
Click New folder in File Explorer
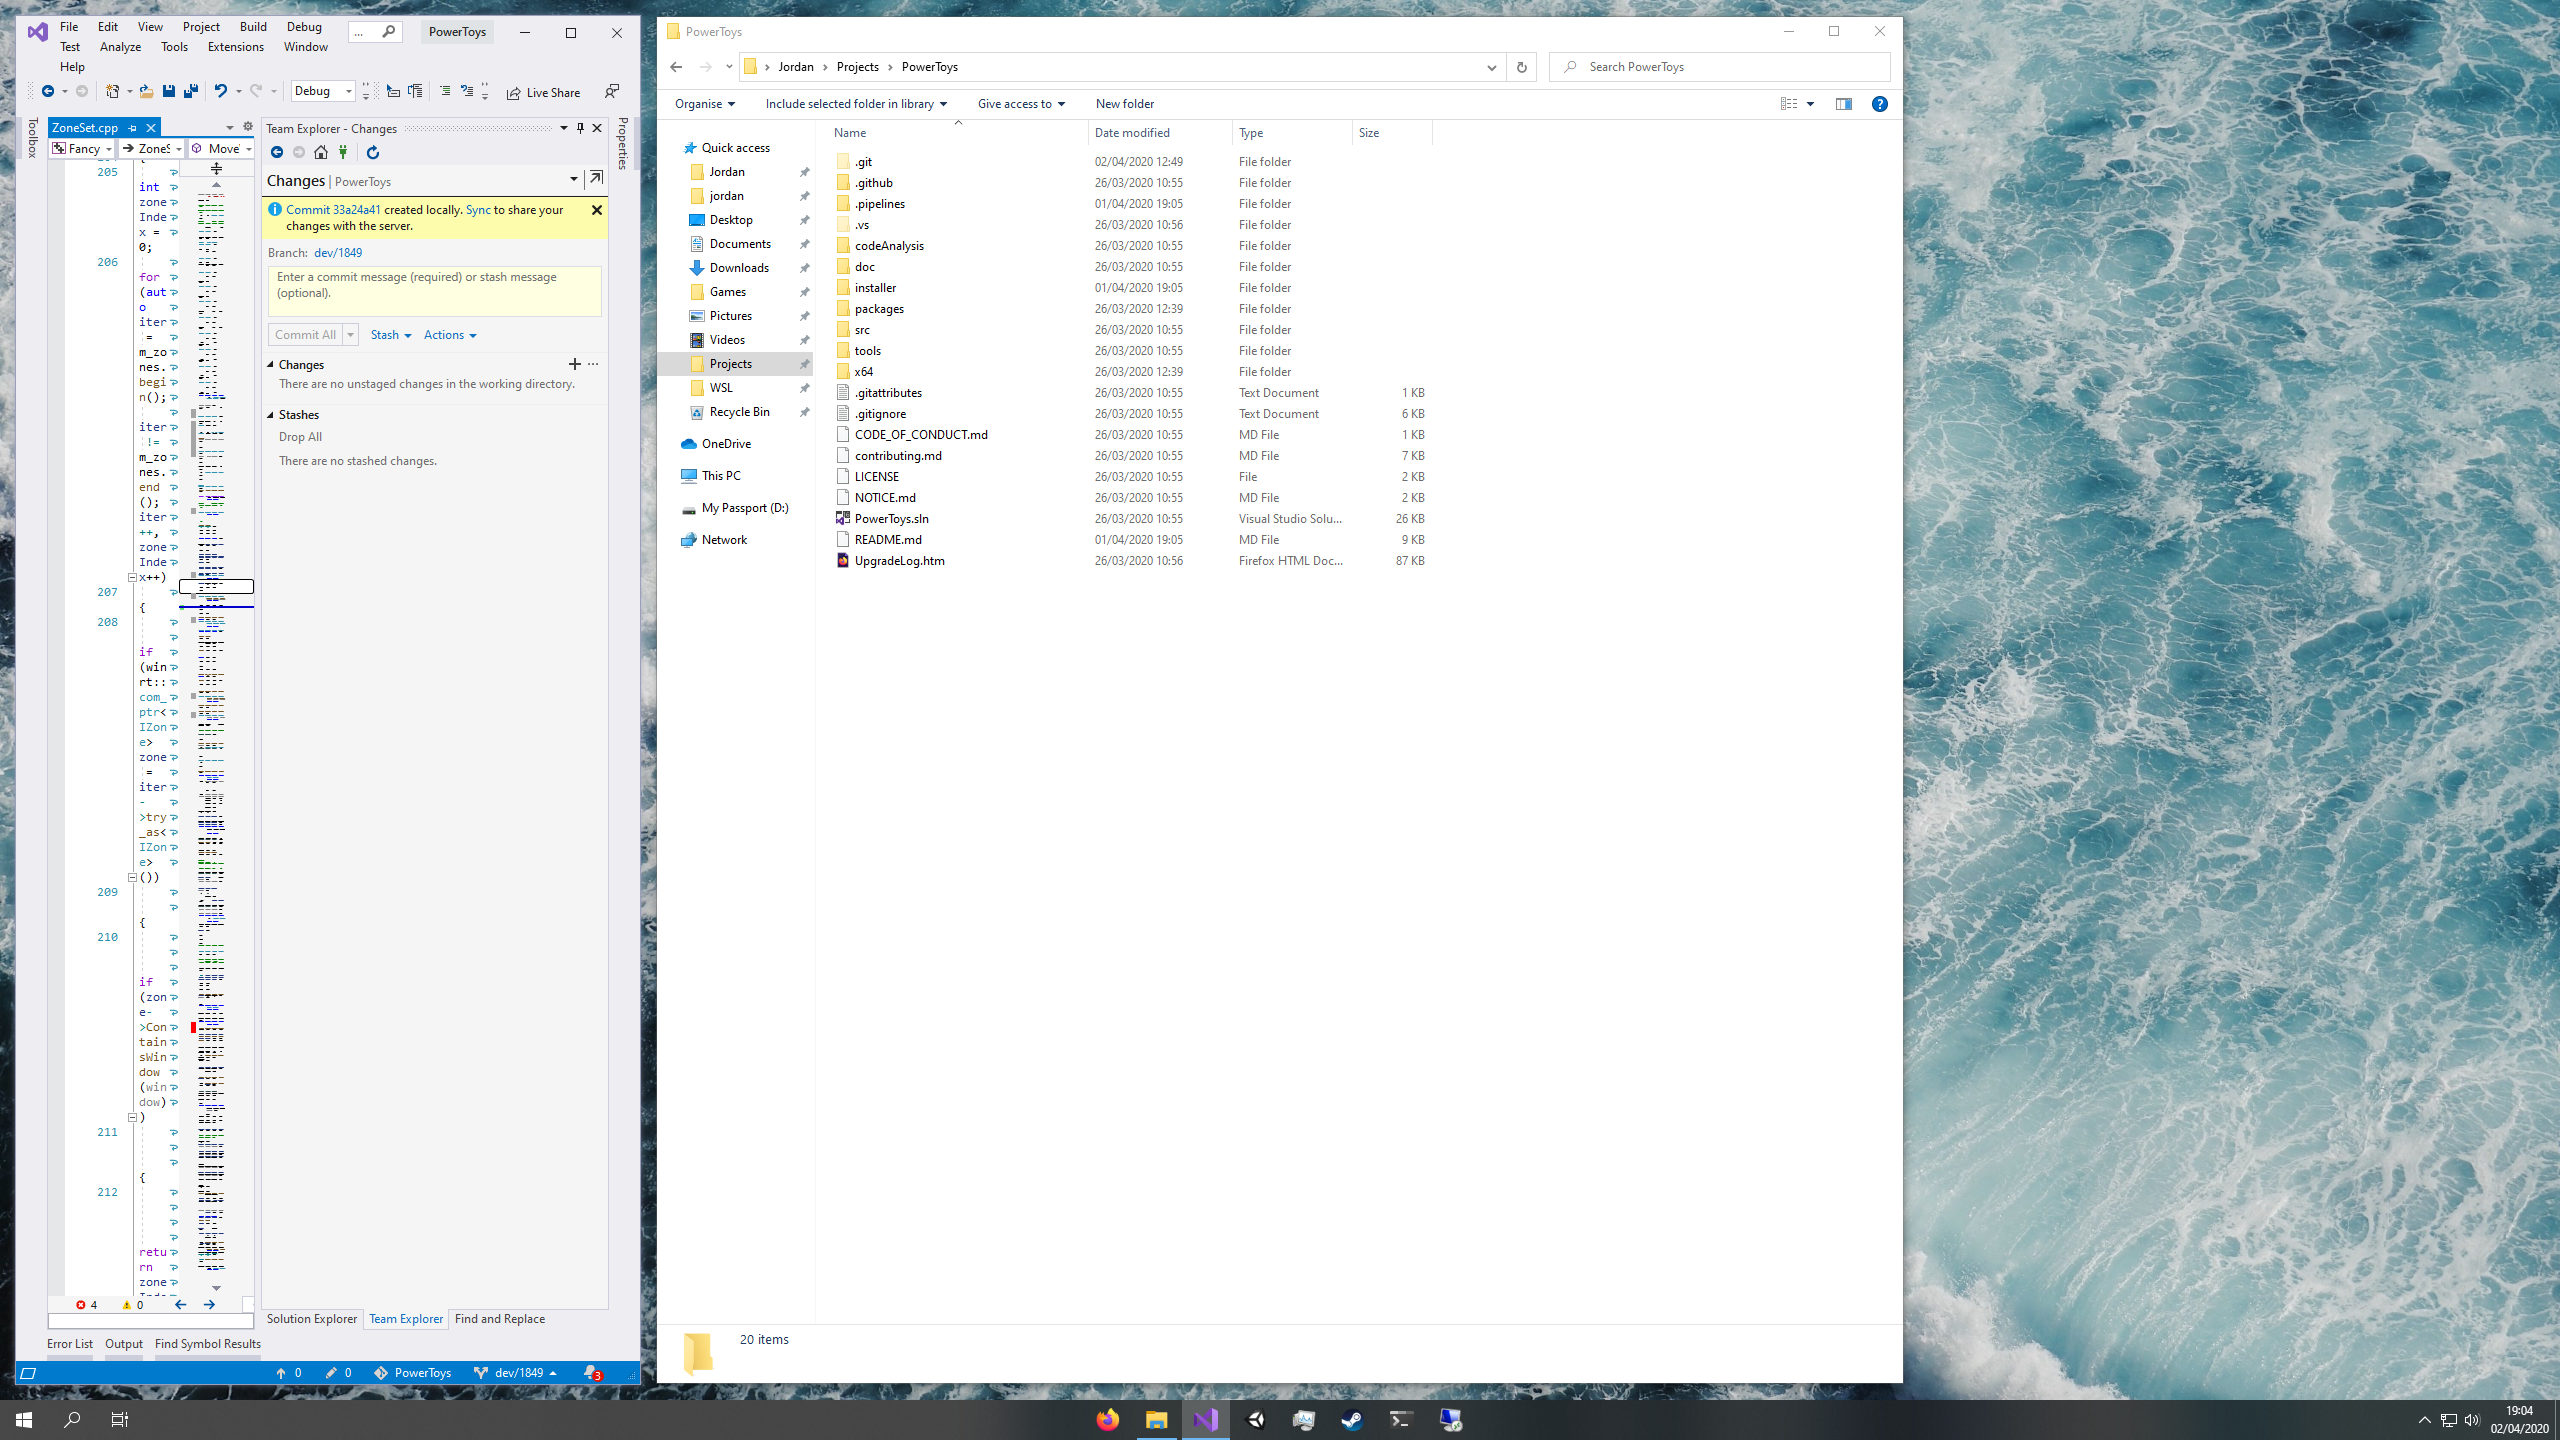pyautogui.click(x=1125, y=104)
